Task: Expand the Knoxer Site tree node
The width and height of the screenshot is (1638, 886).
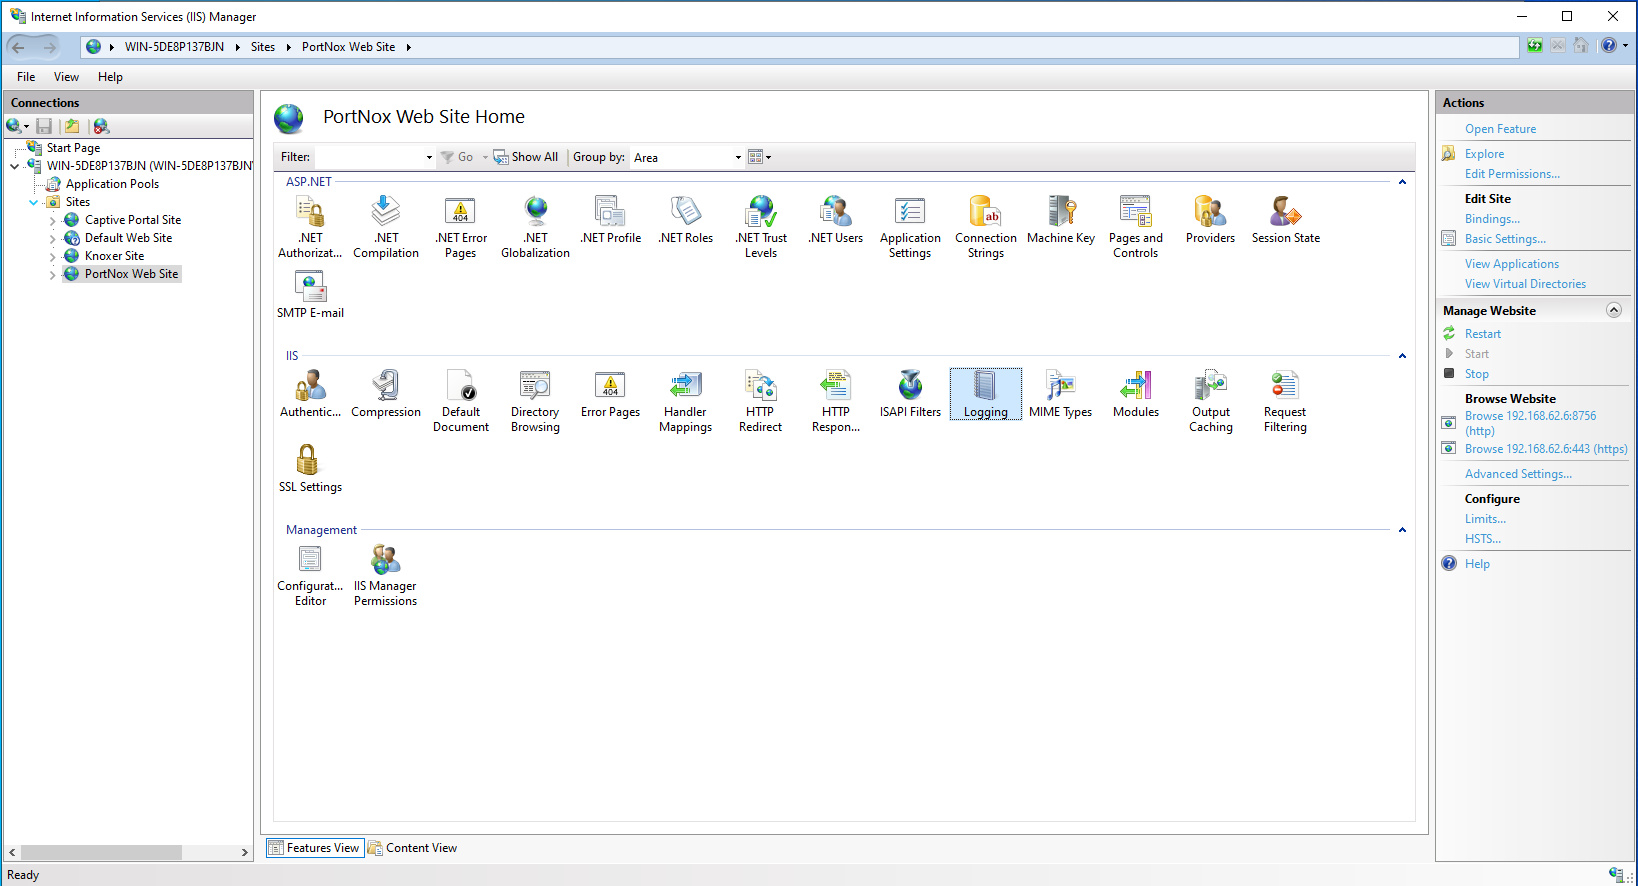Action: [x=52, y=256]
